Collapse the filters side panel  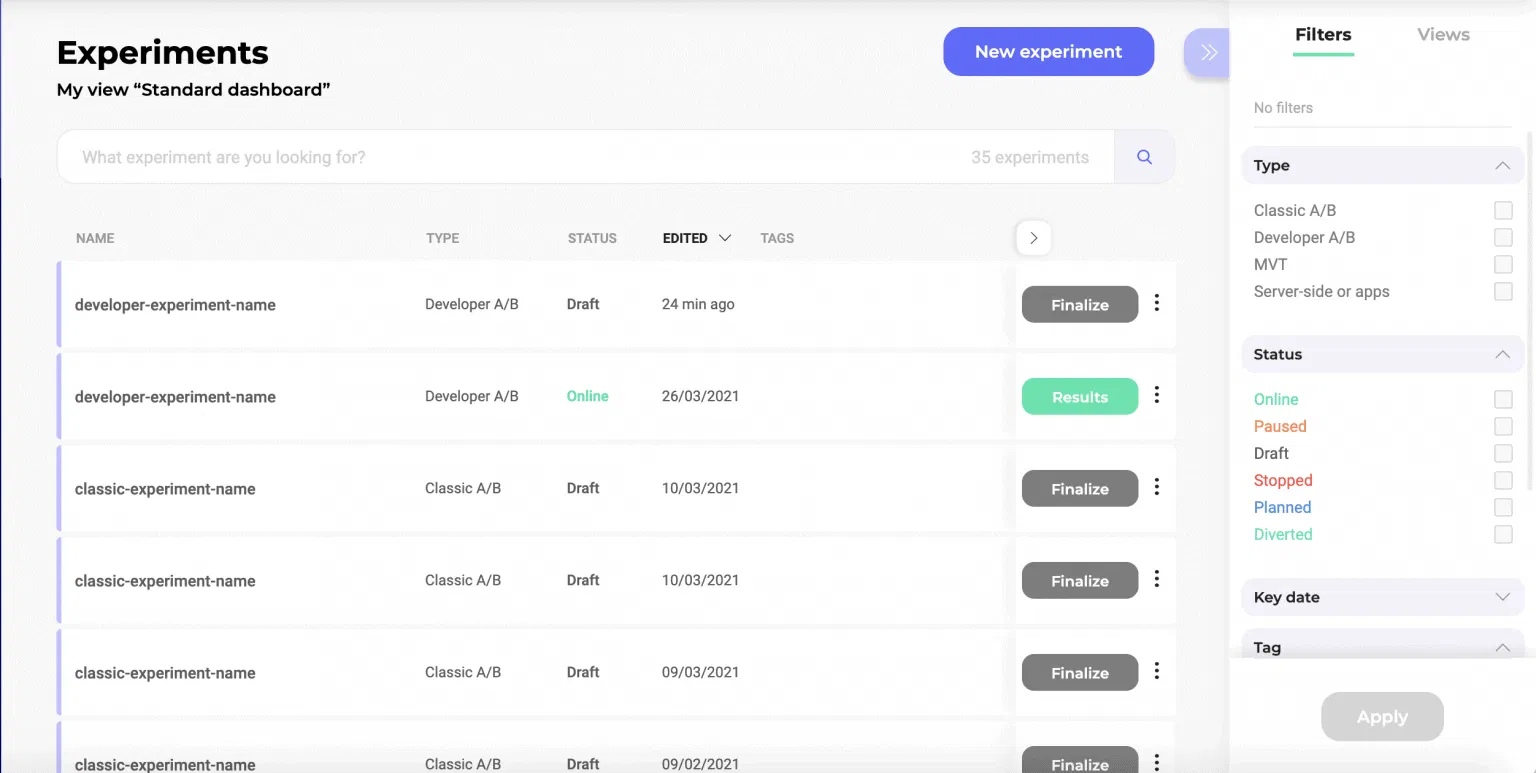(1208, 53)
